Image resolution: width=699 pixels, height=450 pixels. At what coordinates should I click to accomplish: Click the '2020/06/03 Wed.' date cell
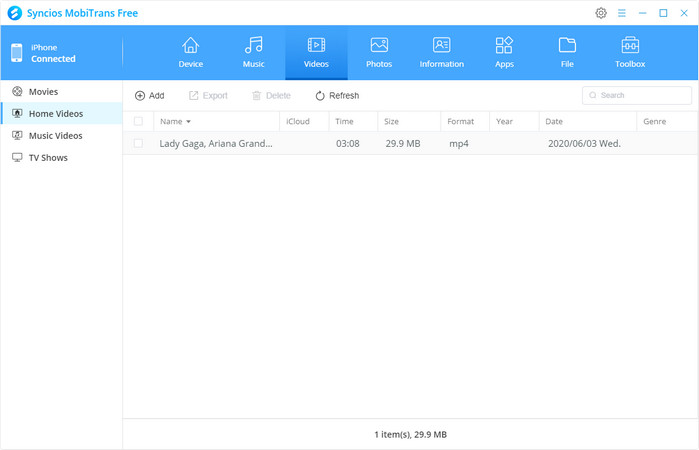click(x=584, y=144)
